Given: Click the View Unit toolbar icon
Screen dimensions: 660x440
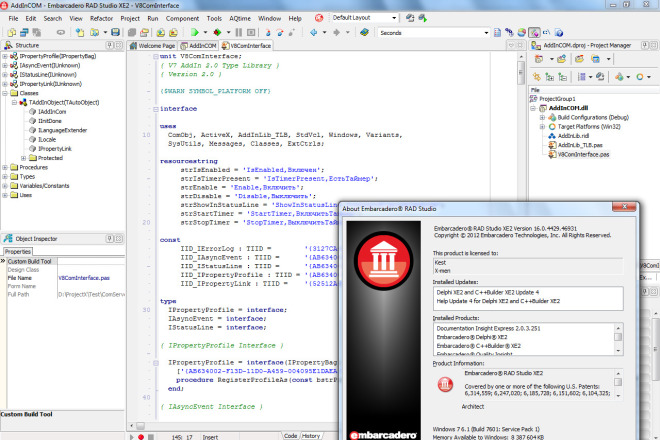Looking at the screenshot, I should click(11, 32).
